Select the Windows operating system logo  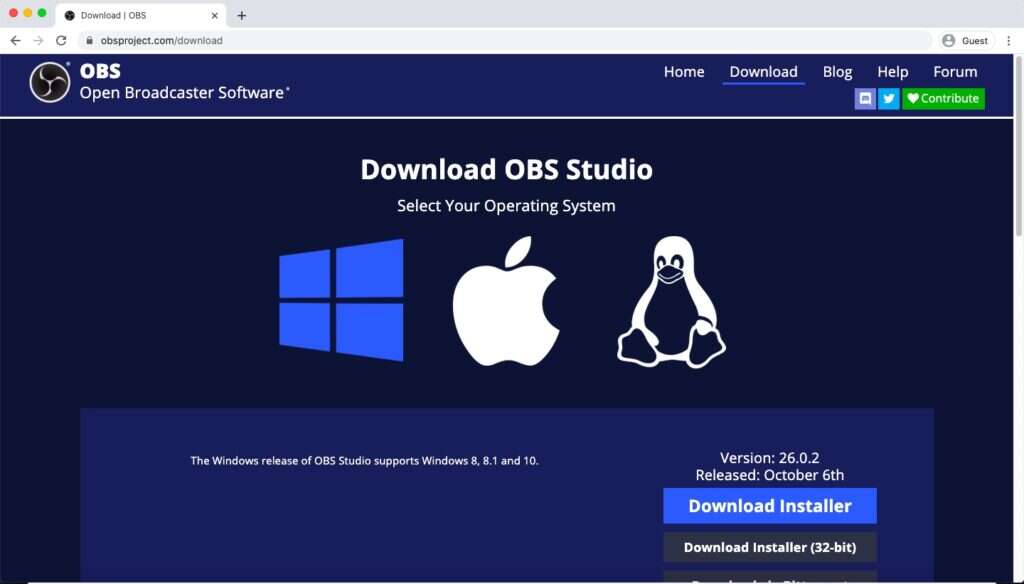341,299
